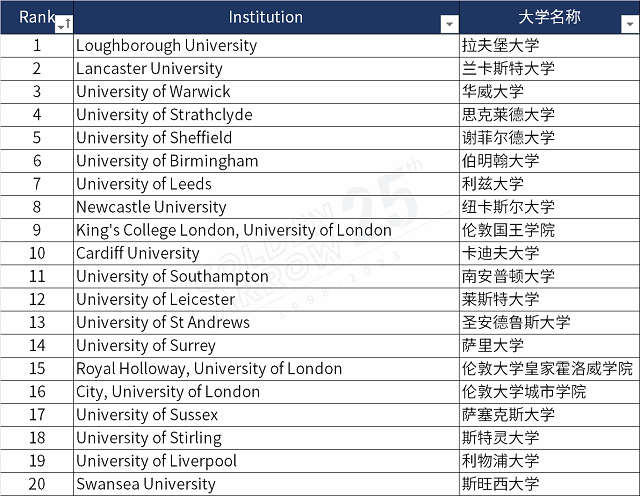
Task: Select the 伦敦大学城市学院 cell
Action: [549, 391]
